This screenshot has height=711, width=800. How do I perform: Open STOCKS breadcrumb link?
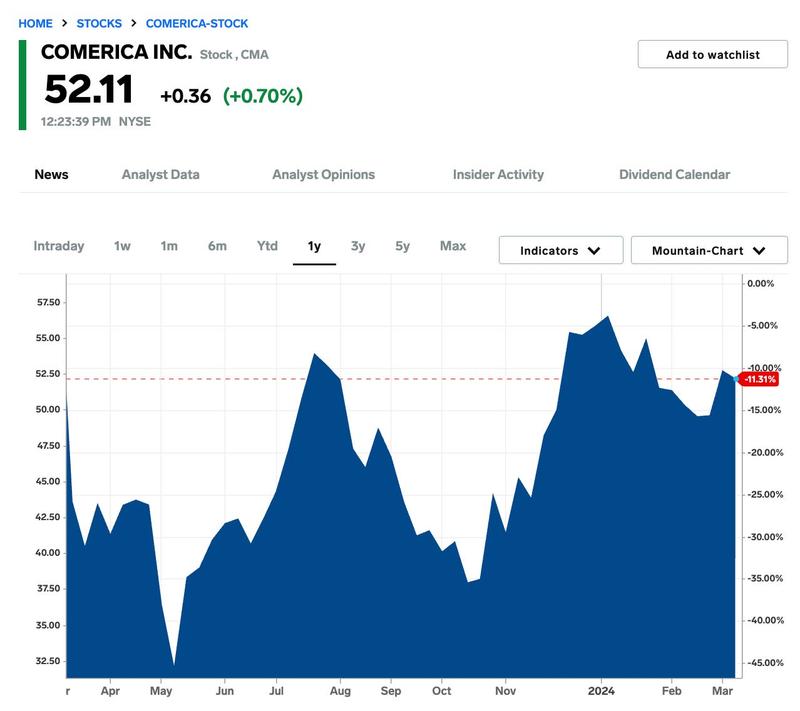click(x=99, y=23)
